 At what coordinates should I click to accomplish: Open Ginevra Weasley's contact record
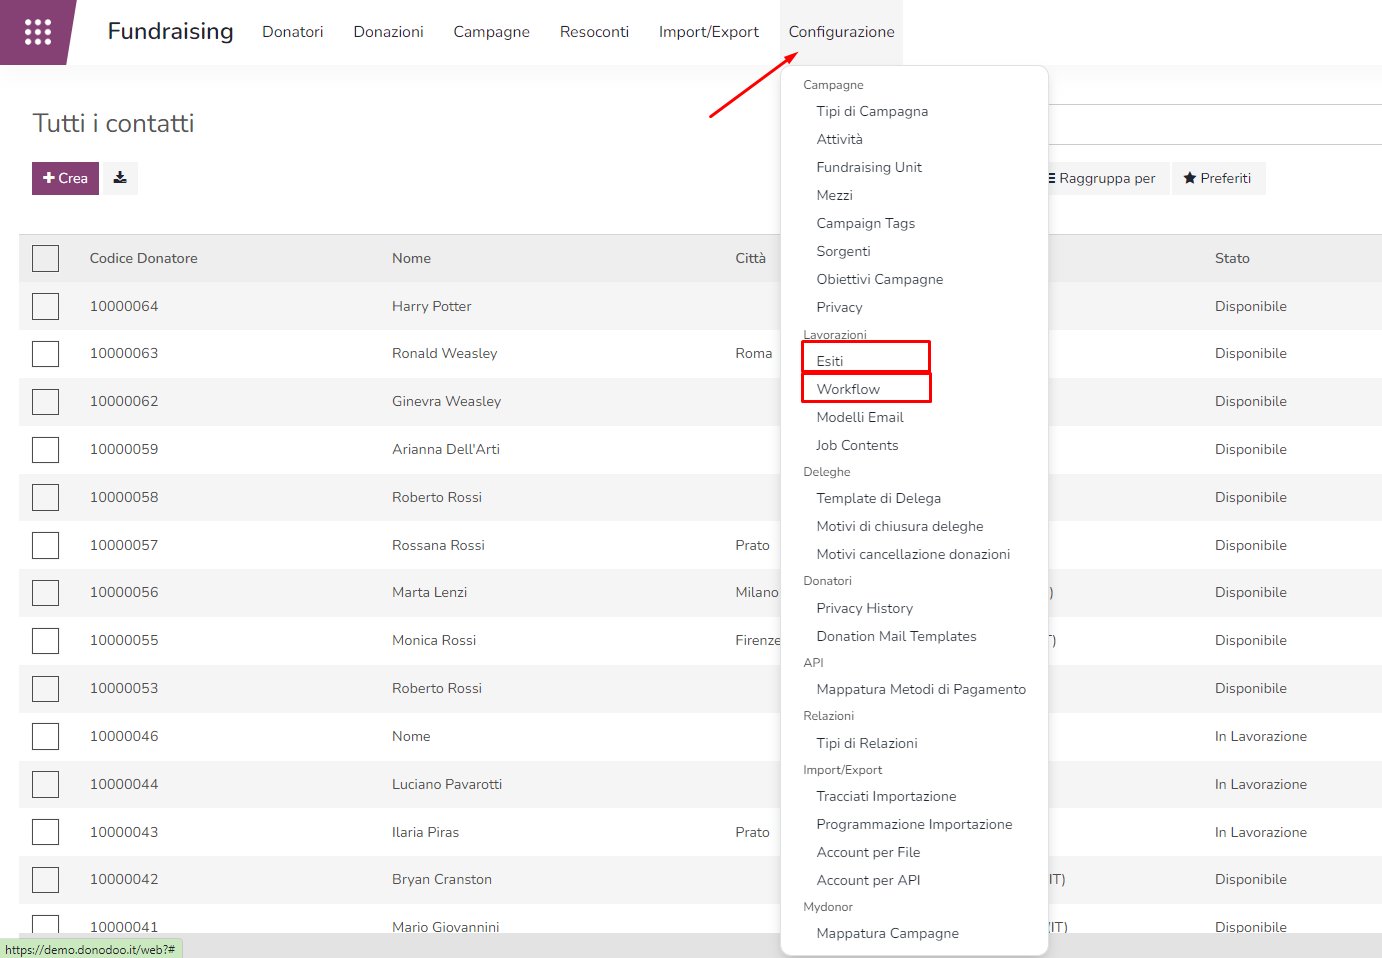pos(446,401)
